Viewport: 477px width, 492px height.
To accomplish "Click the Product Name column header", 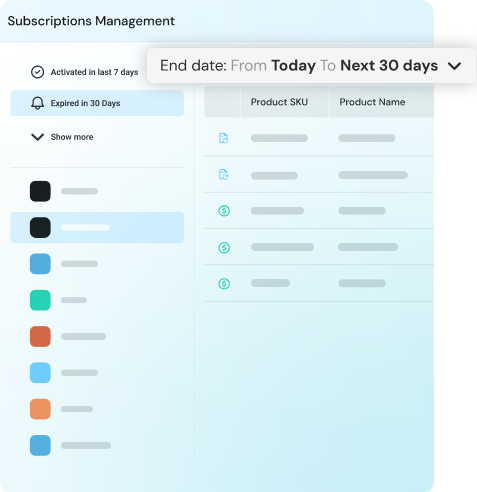I will tap(372, 102).
